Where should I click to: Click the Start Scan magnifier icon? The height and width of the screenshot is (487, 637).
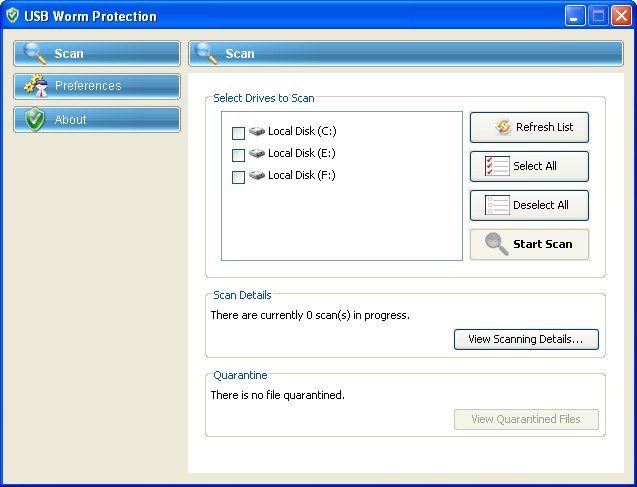496,244
